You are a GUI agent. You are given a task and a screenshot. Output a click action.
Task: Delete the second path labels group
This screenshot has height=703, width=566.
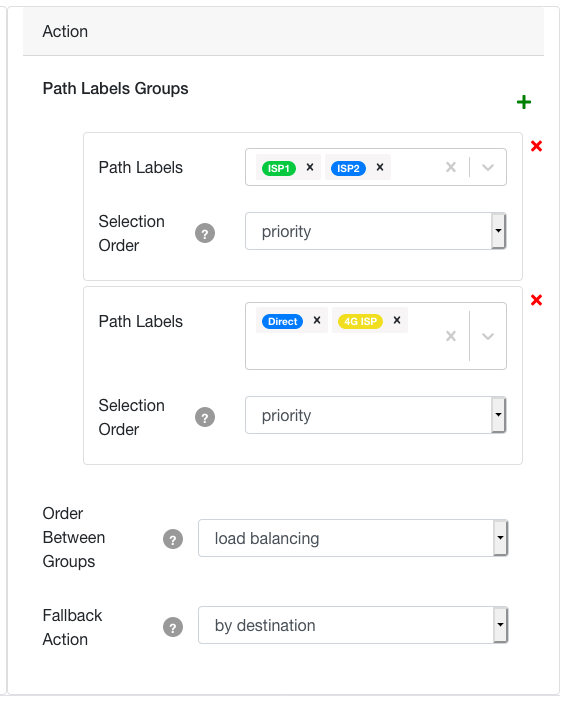click(536, 300)
